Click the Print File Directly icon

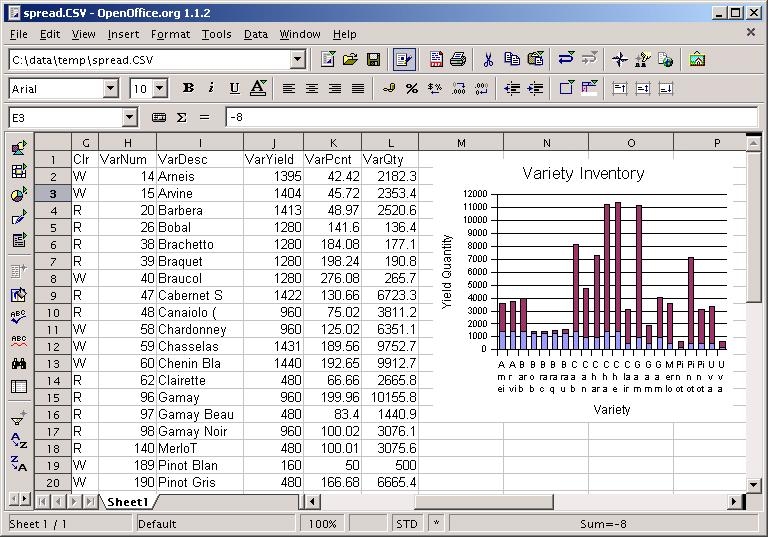click(458, 60)
